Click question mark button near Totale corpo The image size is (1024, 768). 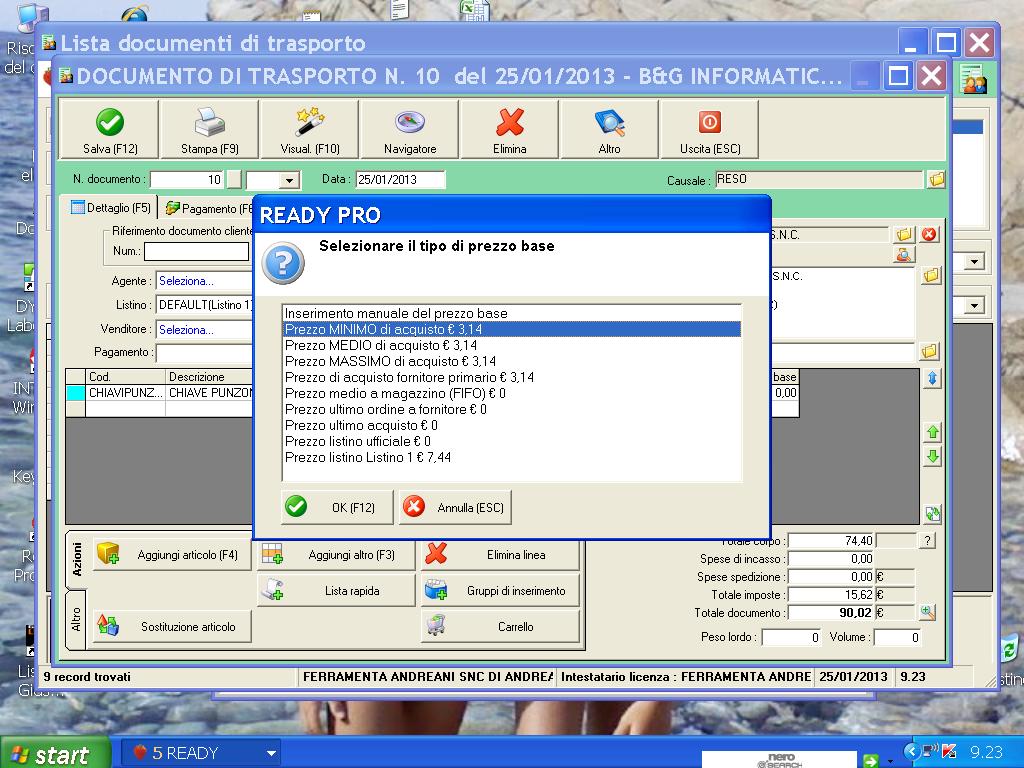(x=927, y=540)
